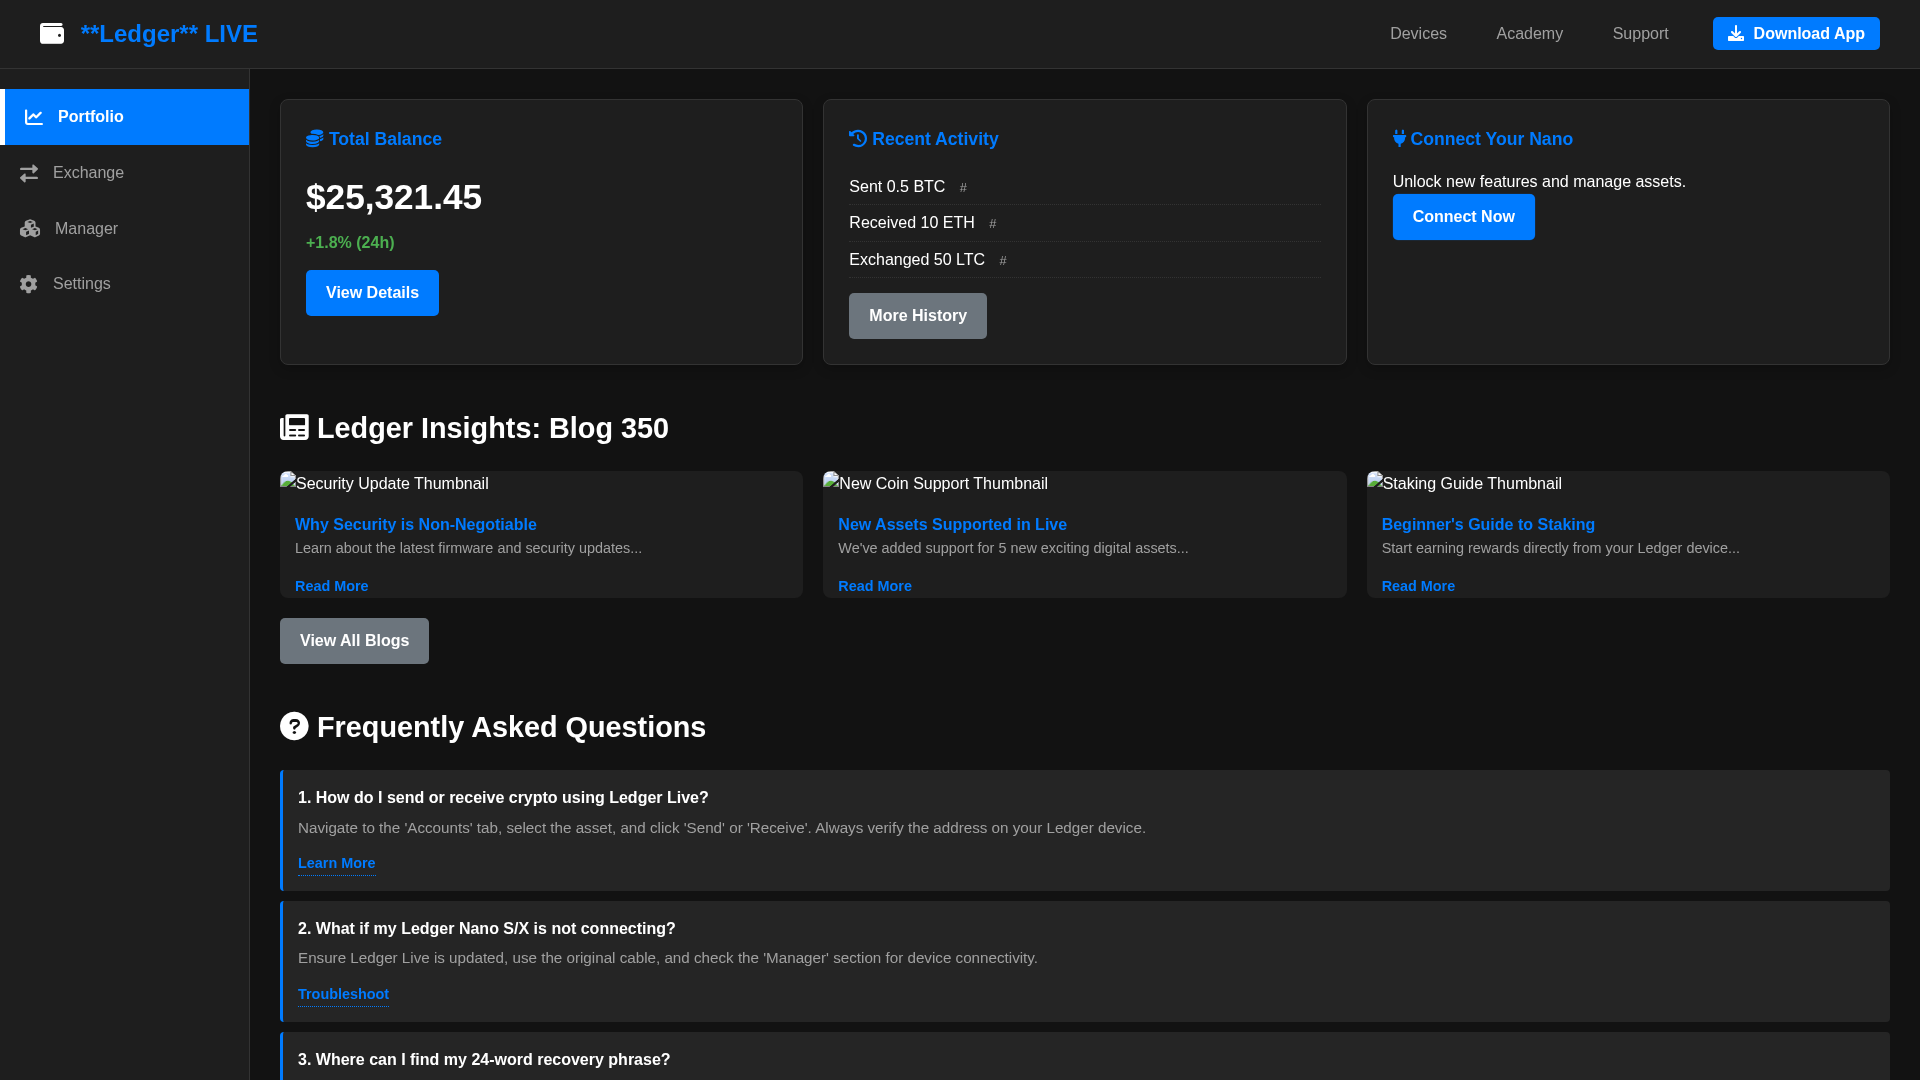Image resolution: width=1920 pixels, height=1080 pixels.
Task: Click FAQ question about Nano S/X not connecting
Action: point(487,929)
